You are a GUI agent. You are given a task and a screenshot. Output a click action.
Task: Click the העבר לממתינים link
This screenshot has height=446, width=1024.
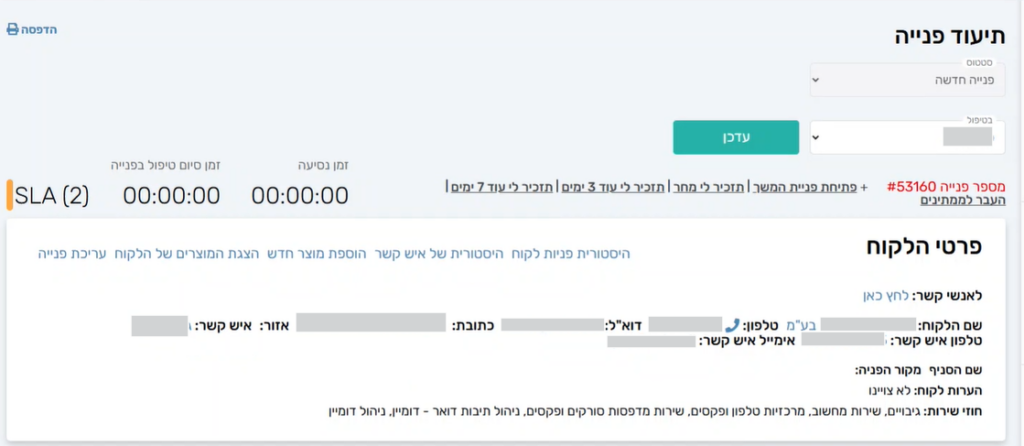click(x=963, y=200)
